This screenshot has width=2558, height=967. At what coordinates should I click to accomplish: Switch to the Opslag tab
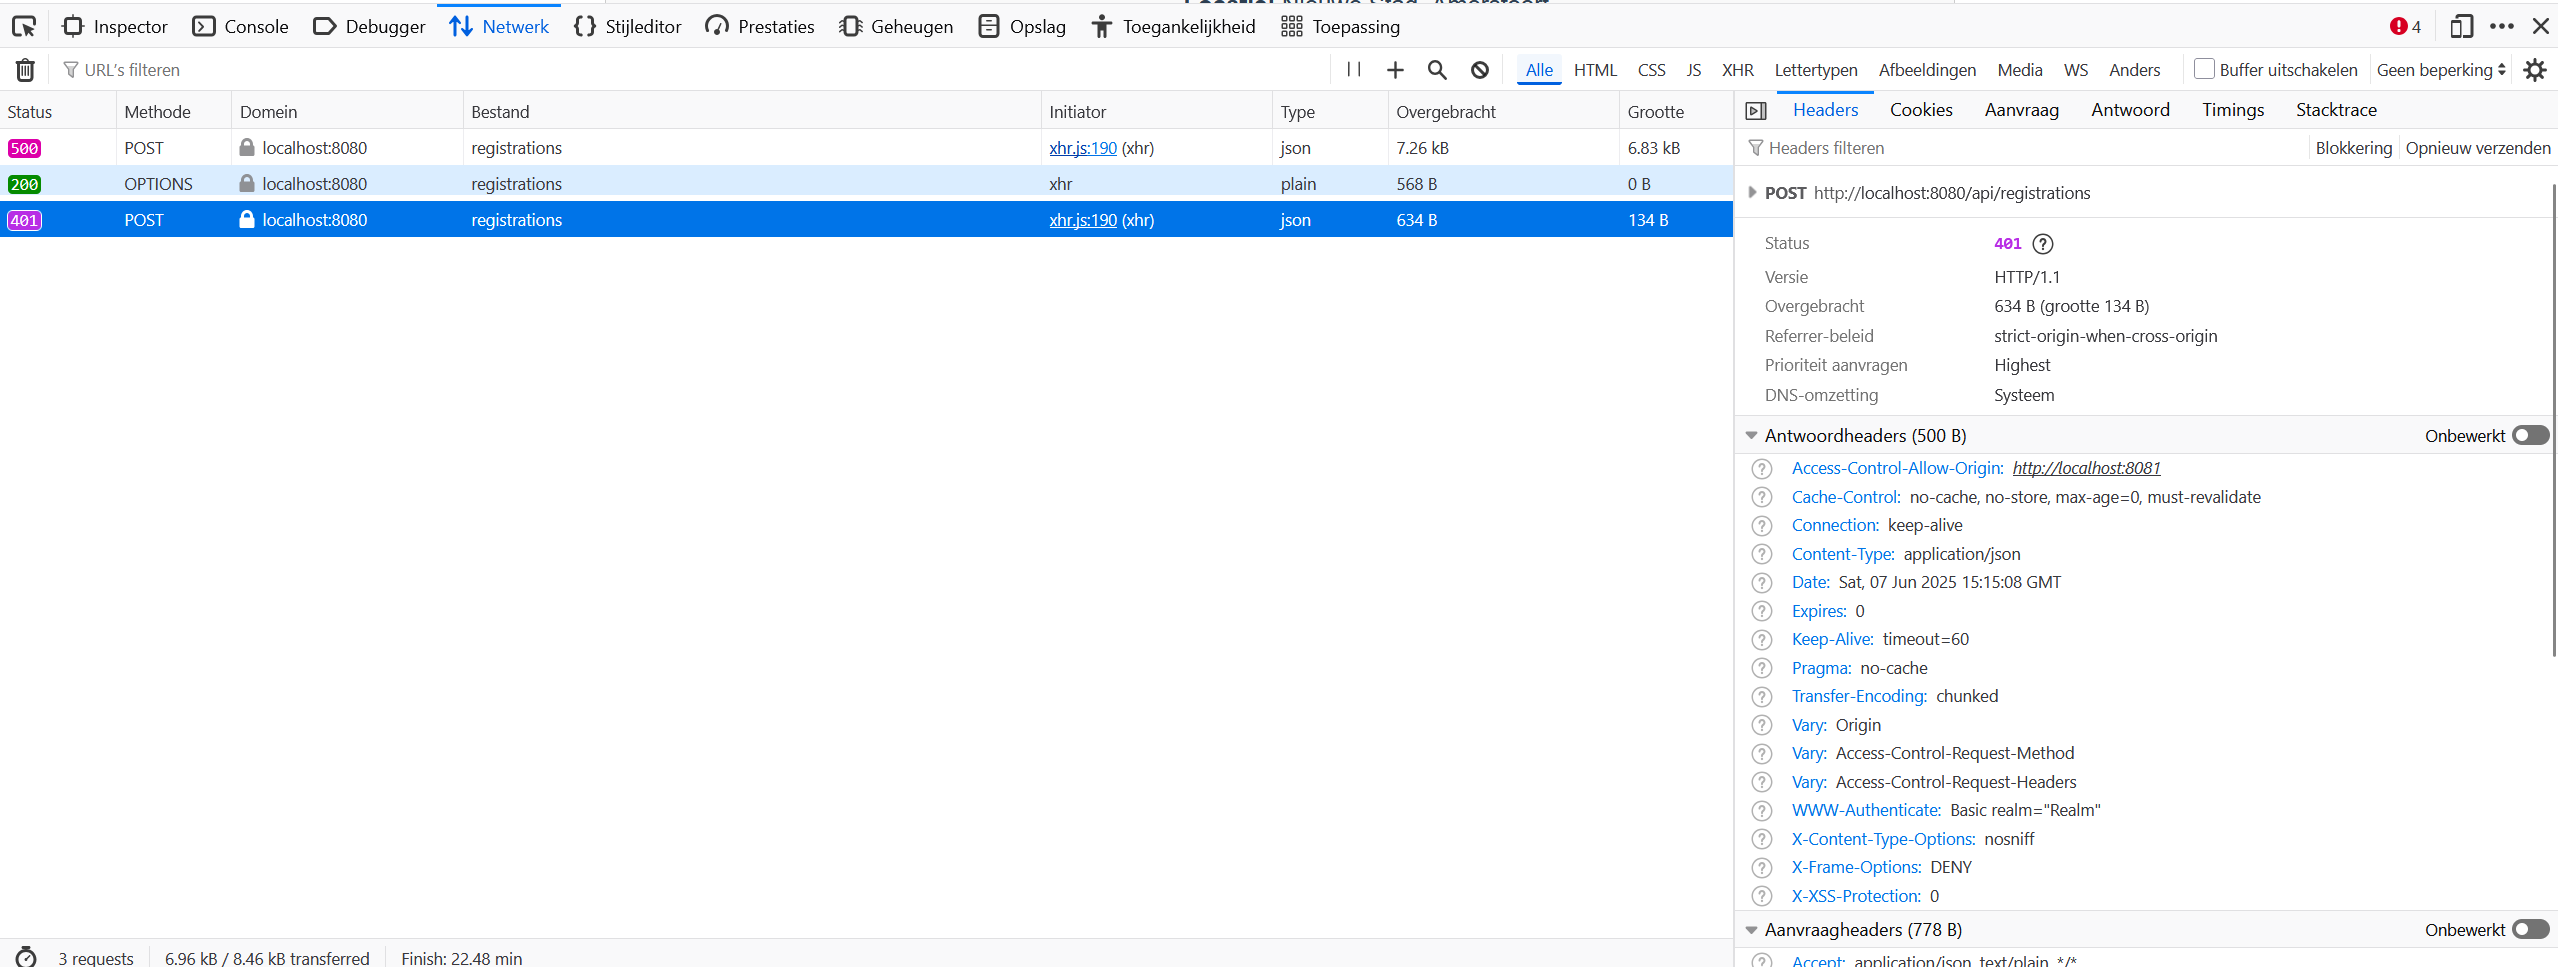pyautogui.click(x=1022, y=27)
